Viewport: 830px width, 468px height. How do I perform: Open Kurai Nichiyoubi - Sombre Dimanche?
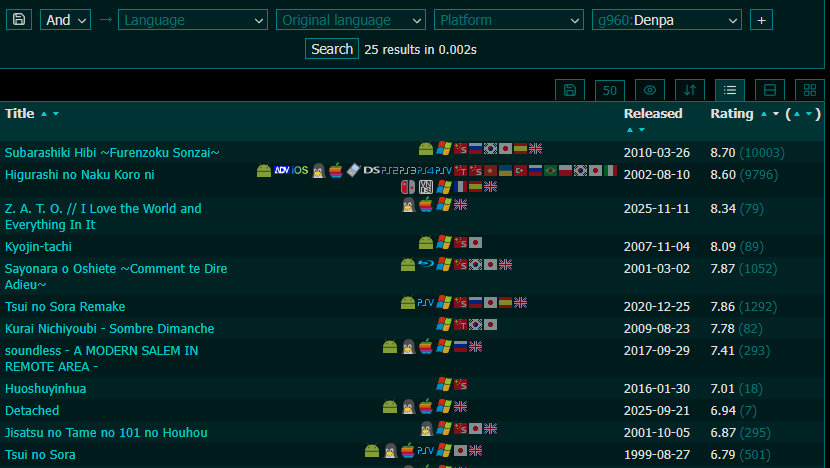110,329
